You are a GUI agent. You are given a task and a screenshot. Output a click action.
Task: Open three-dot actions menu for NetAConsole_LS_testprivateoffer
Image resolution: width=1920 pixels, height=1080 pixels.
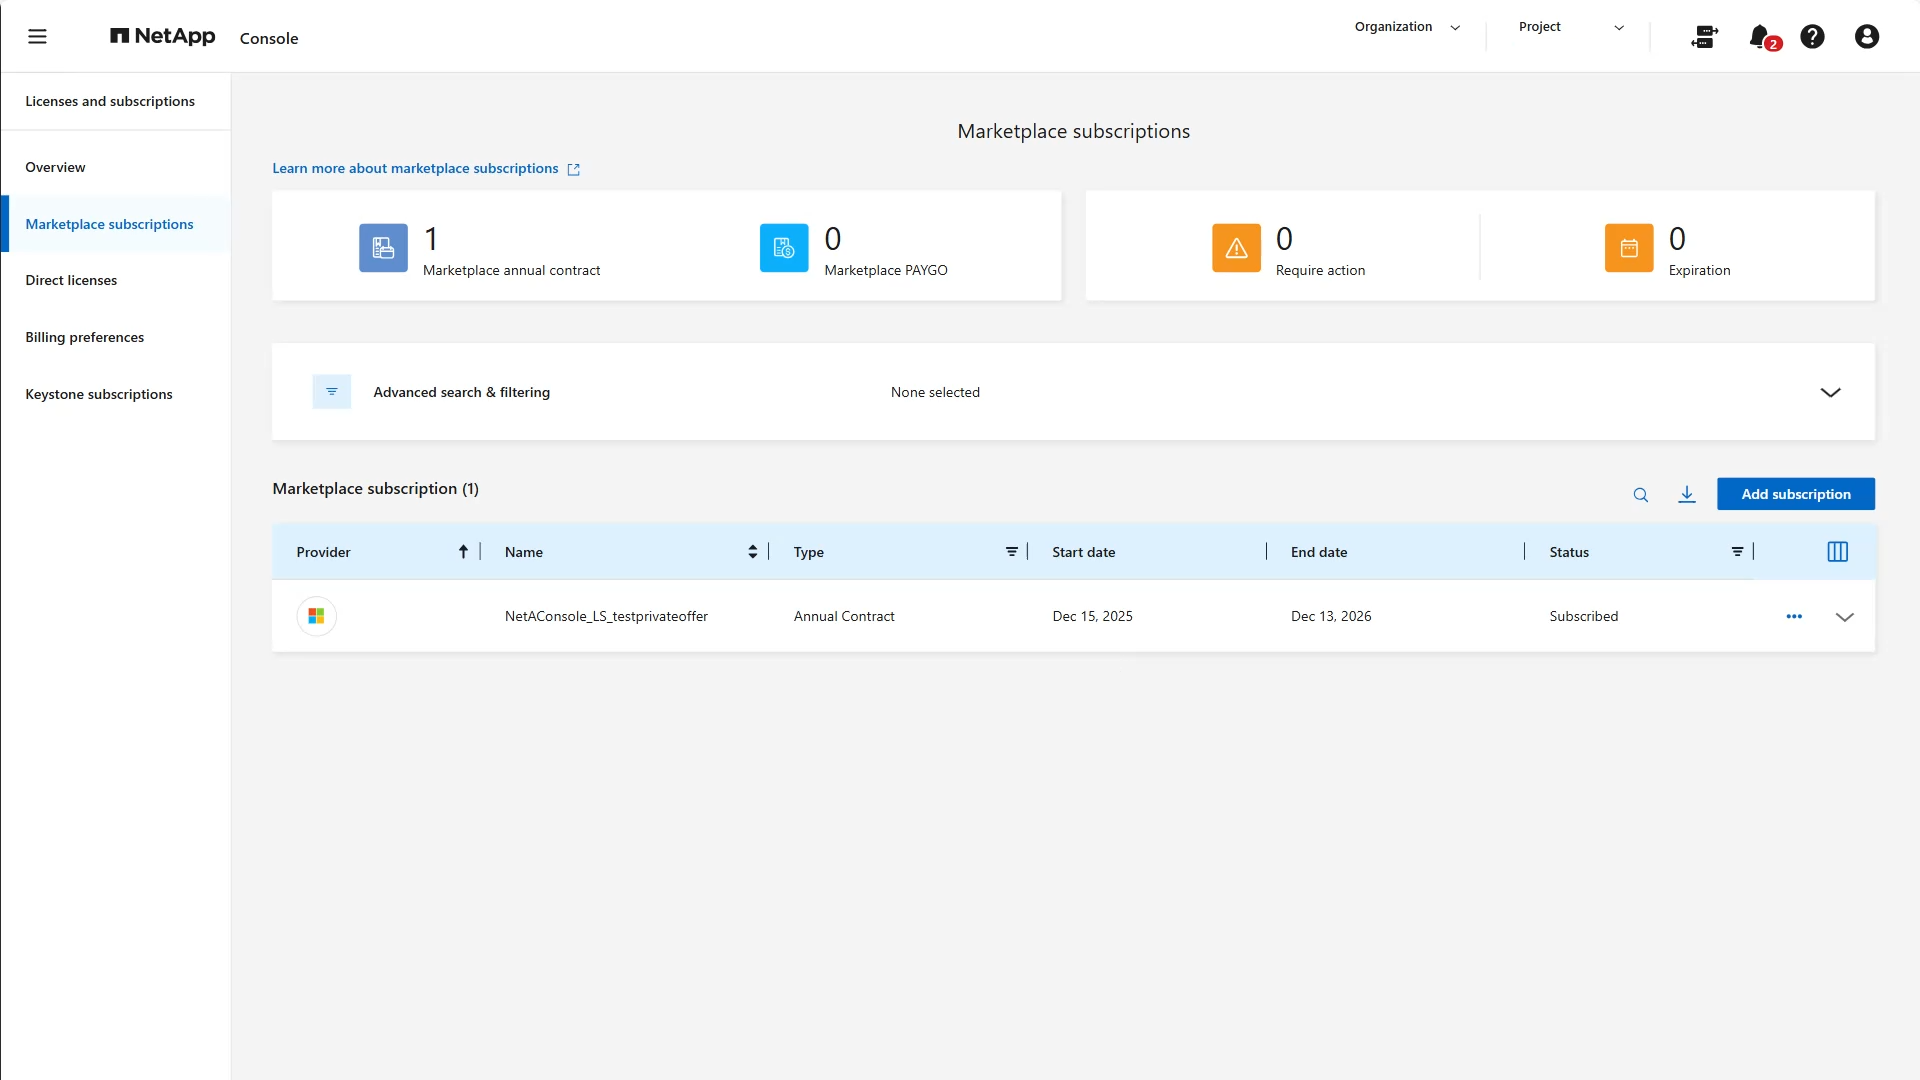click(x=1794, y=617)
